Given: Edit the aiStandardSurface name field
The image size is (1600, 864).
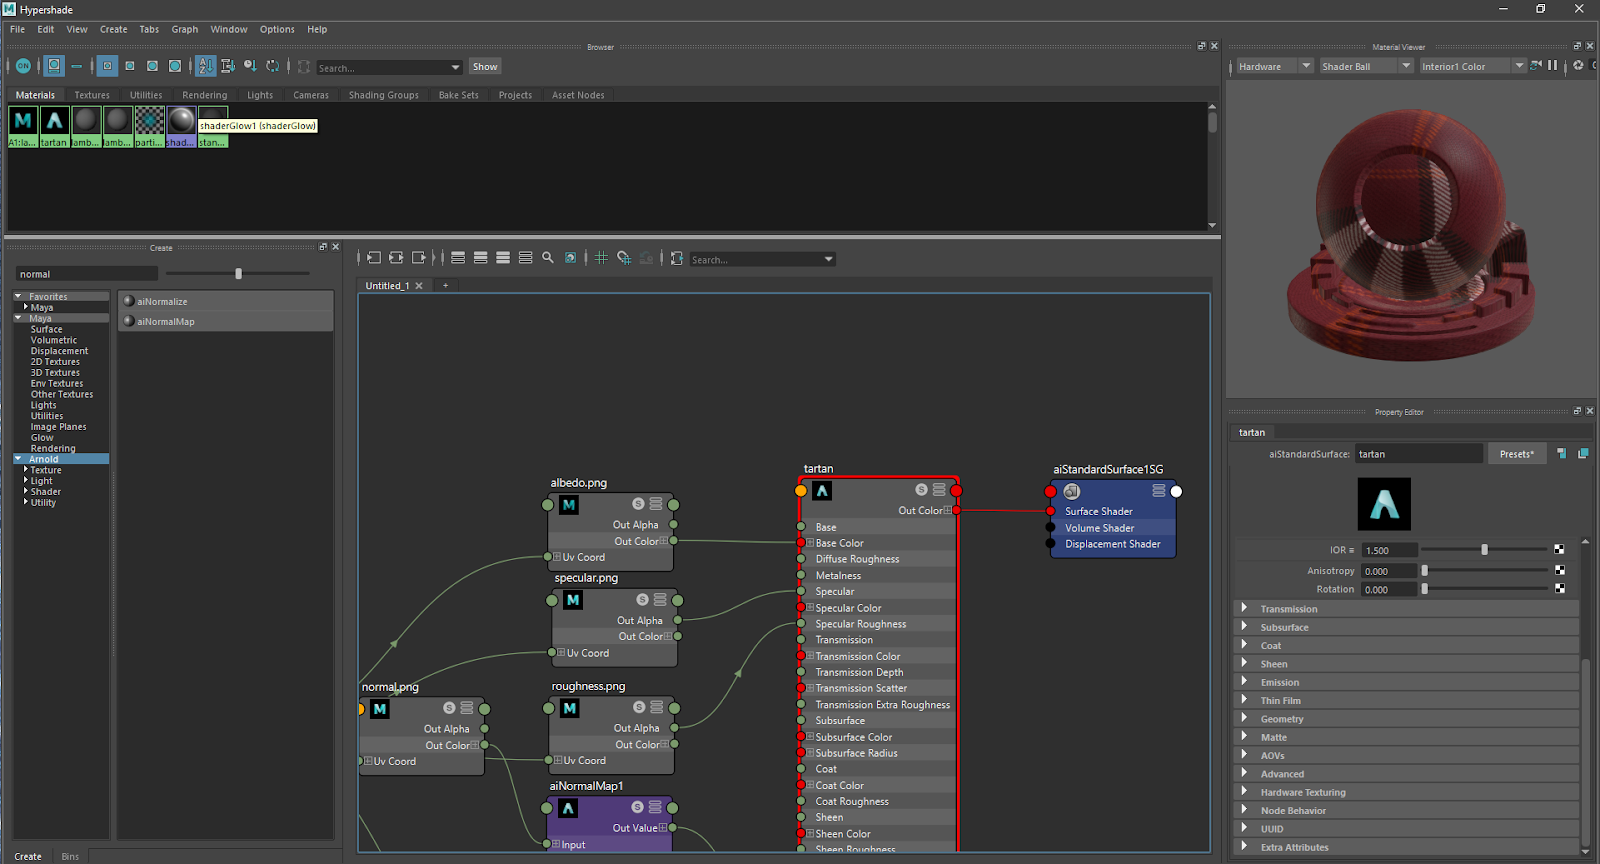Looking at the screenshot, I should pos(1419,454).
